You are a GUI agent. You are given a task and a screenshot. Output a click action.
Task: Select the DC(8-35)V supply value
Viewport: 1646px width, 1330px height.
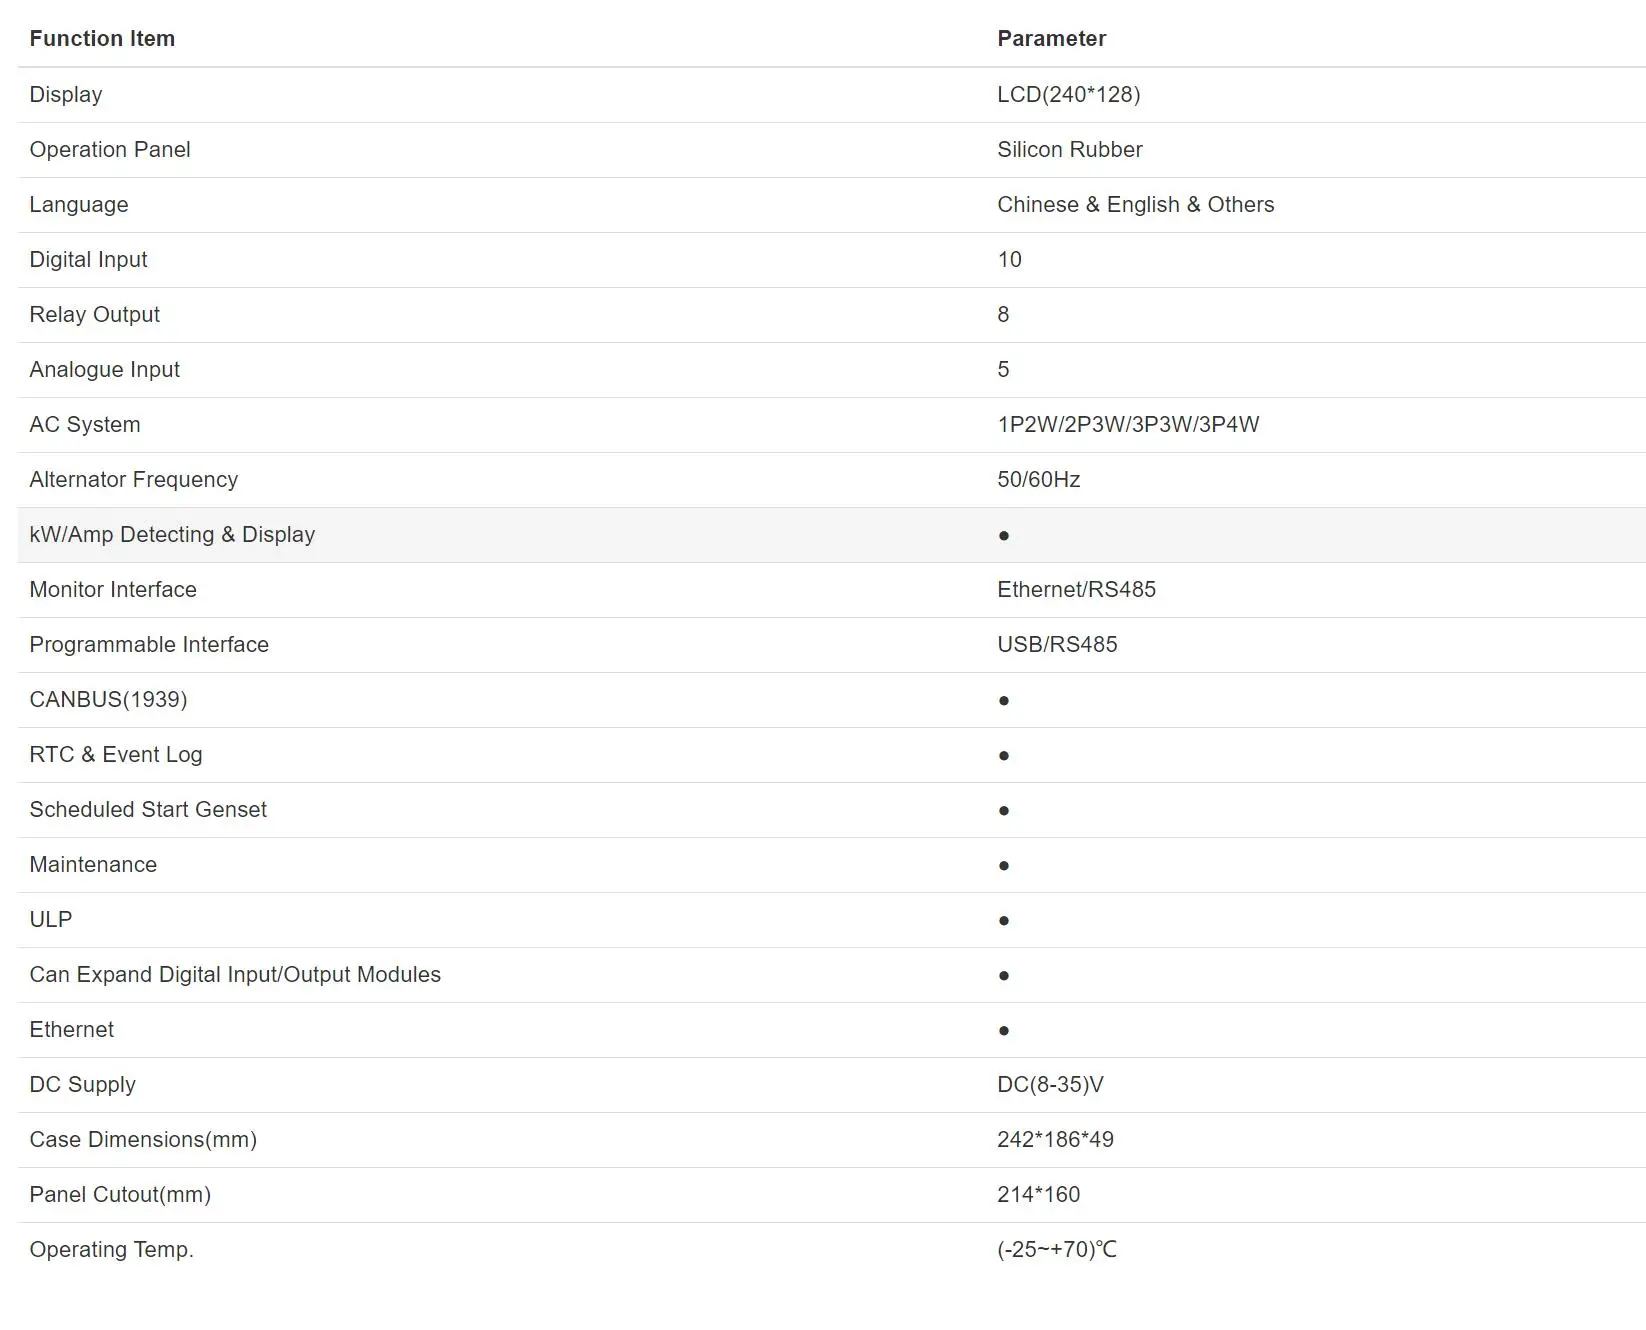click(1050, 1085)
